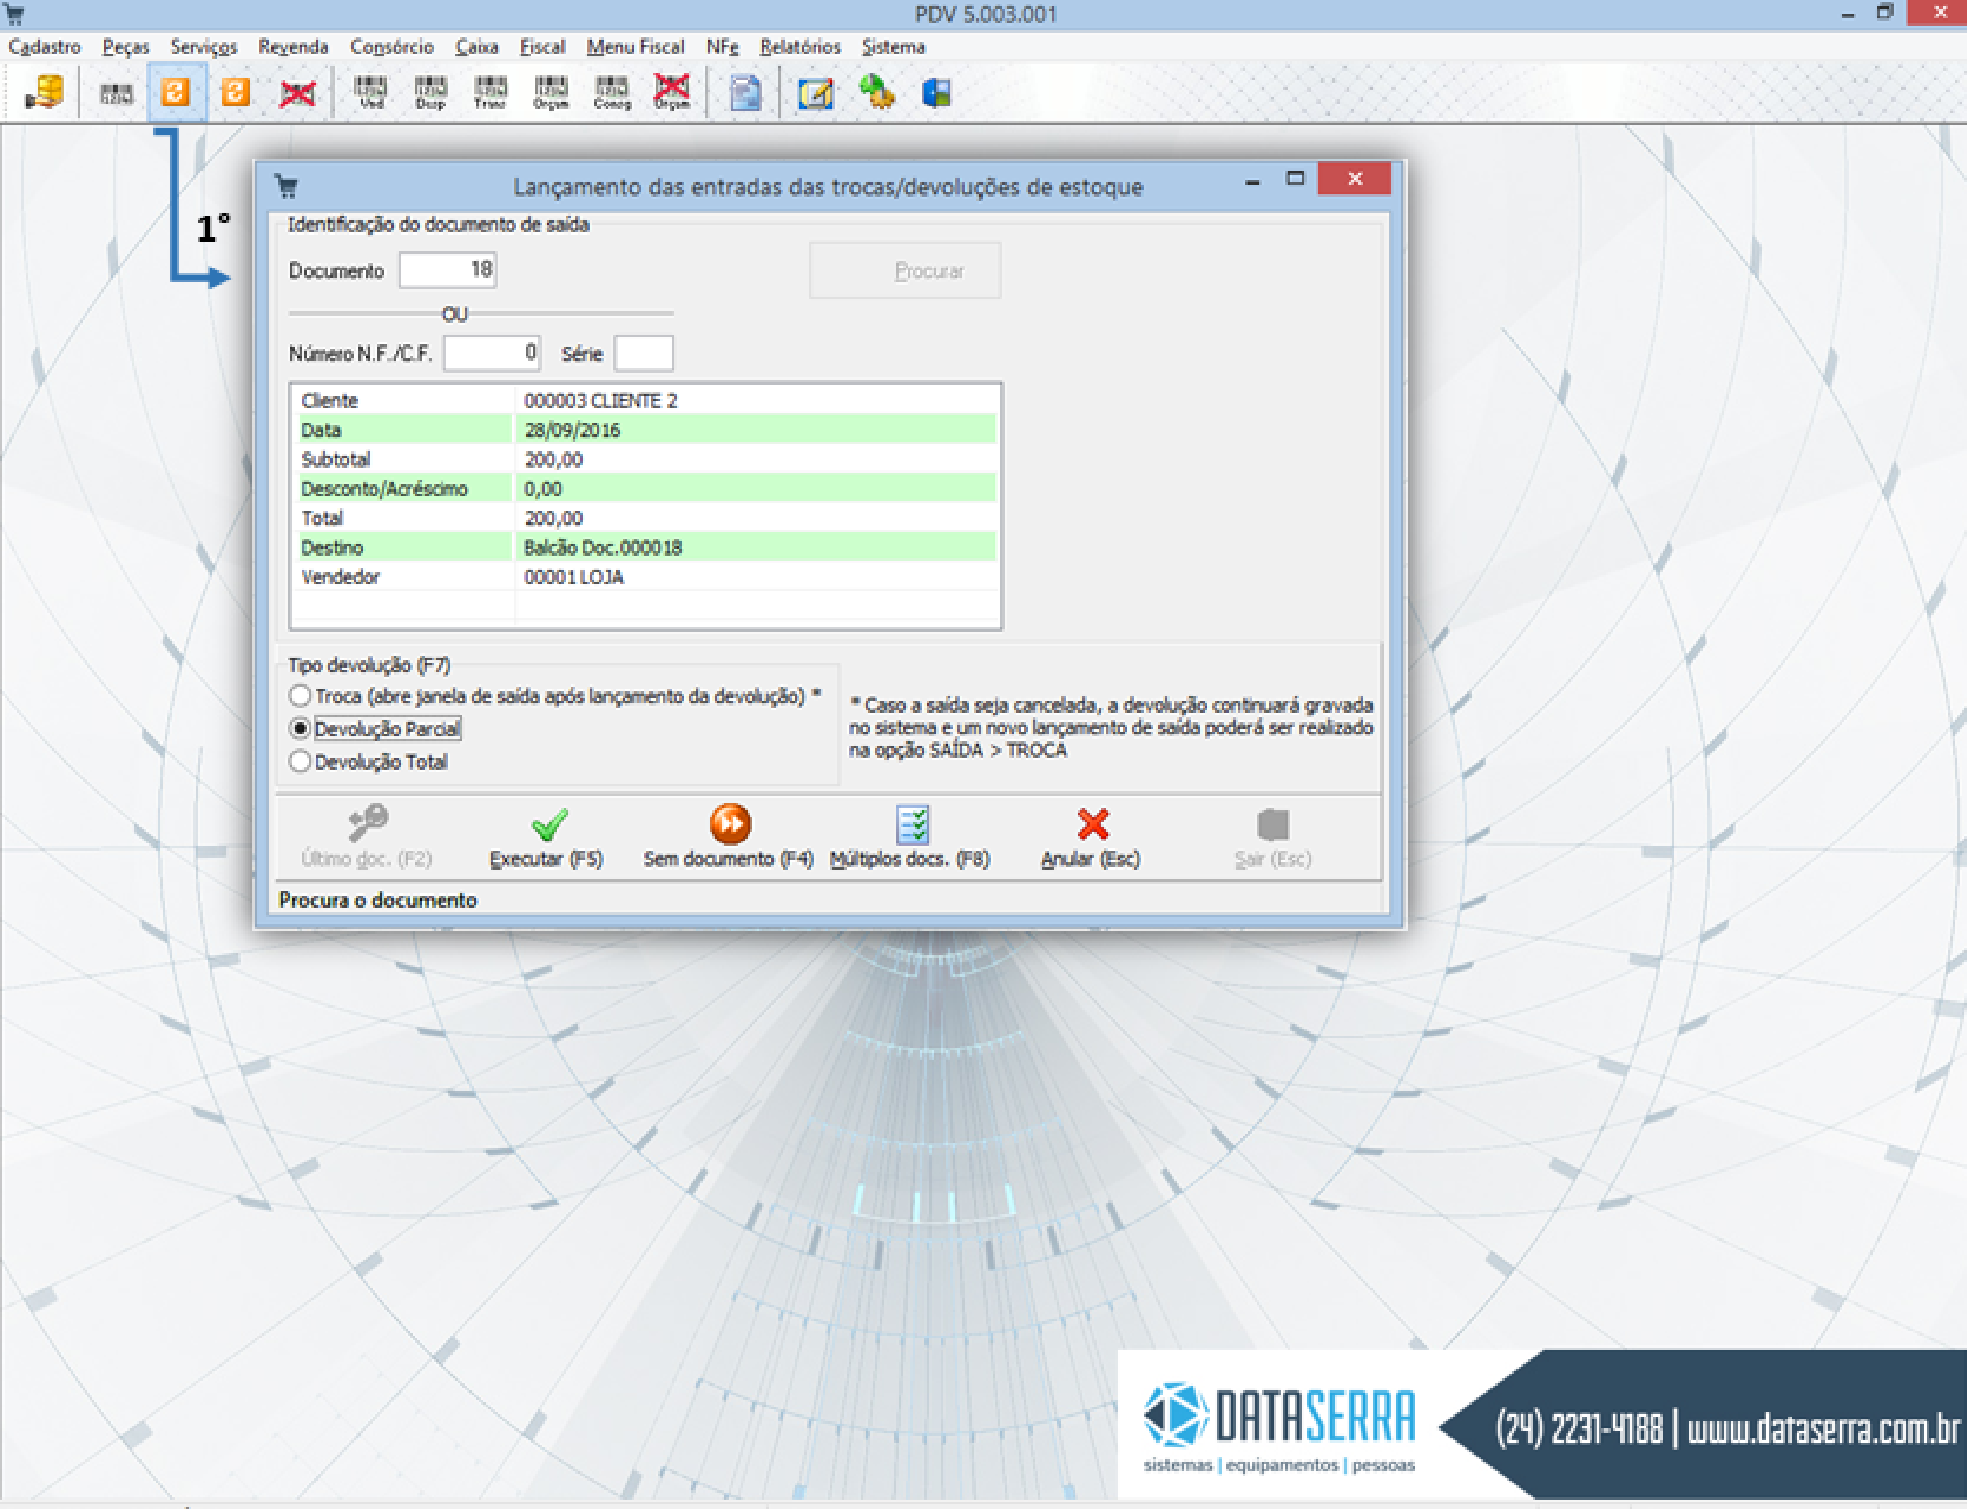Click Executar (F5) green check button
Screen dimensions: 1973x1509
click(x=548, y=836)
